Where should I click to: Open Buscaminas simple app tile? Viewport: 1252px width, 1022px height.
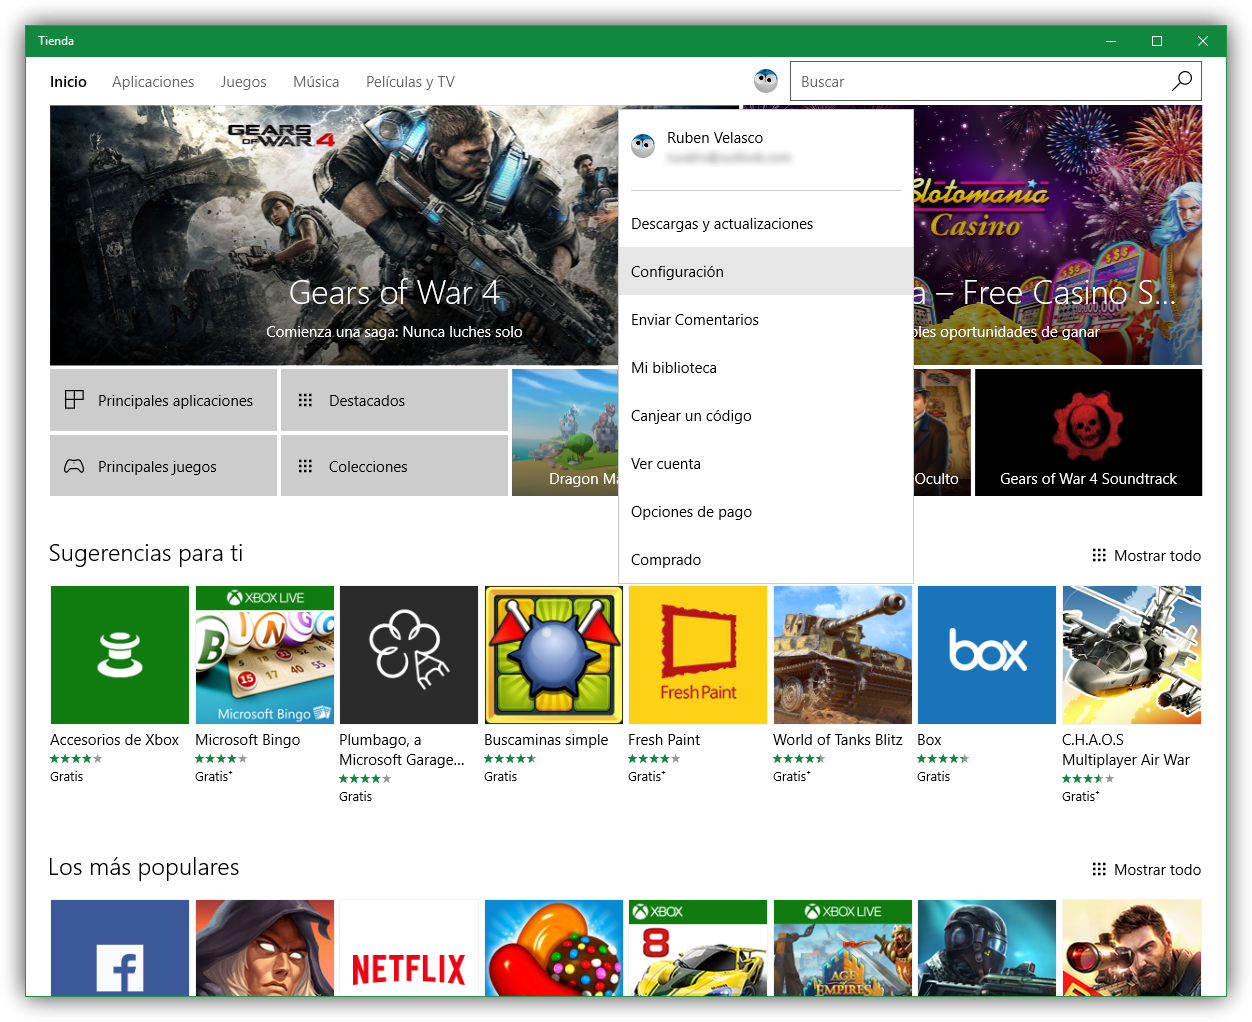[554, 655]
